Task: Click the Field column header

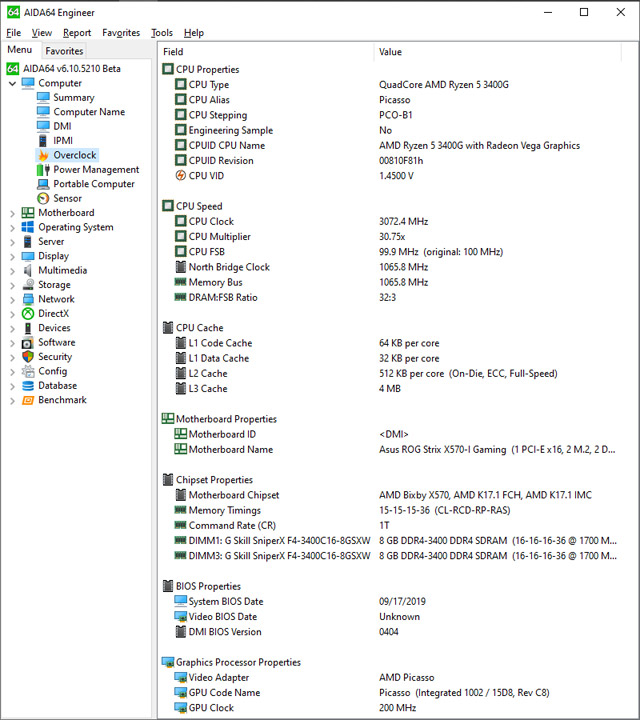Action: coord(266,52)
